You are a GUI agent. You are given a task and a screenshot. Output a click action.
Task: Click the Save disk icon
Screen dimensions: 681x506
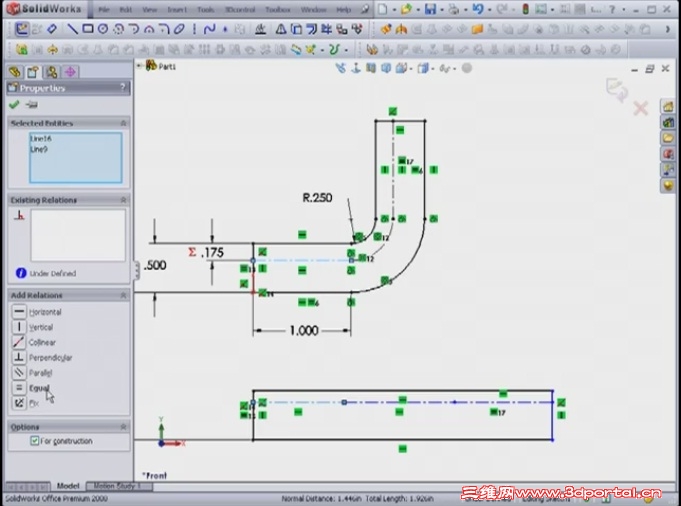coord(430,9)
